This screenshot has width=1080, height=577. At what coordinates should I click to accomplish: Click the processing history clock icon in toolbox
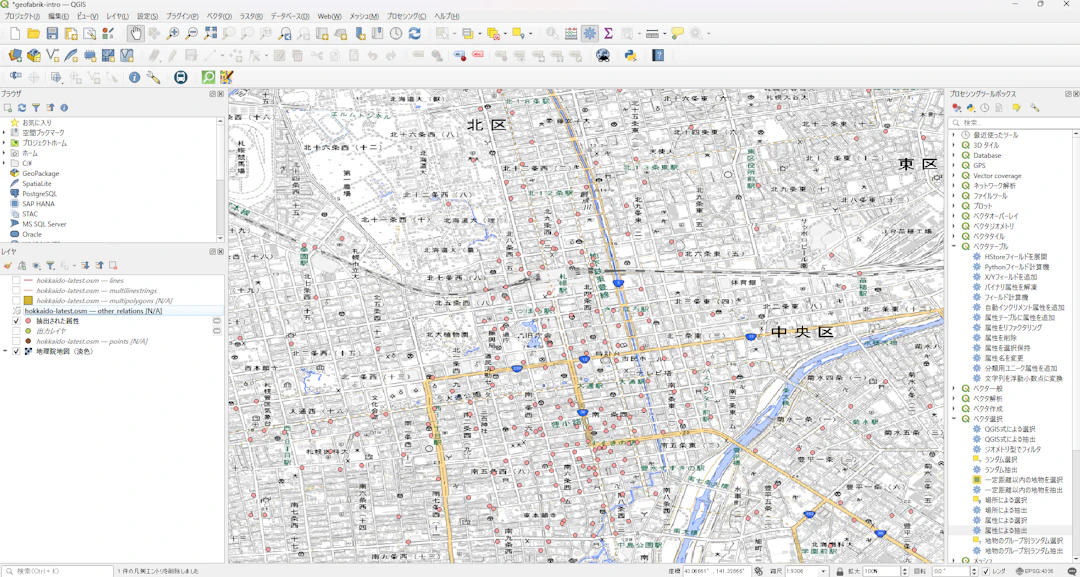coord(985,107)
